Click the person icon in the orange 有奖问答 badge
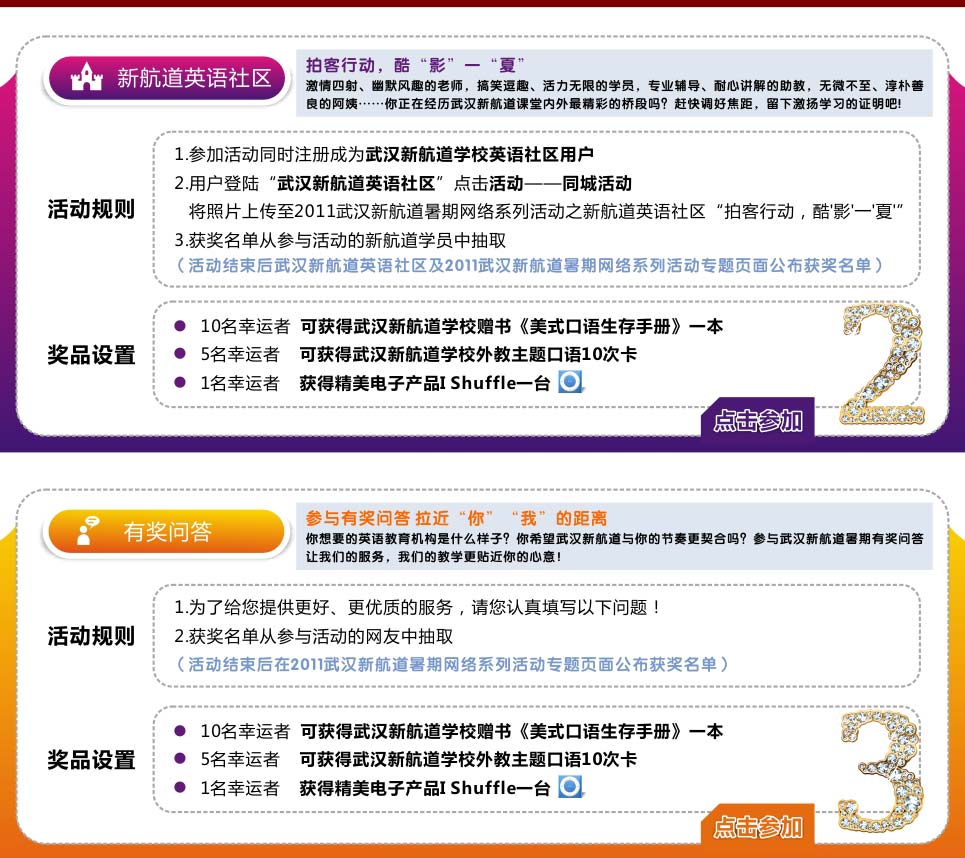965x858 pixels. click(x=86, y=531)
